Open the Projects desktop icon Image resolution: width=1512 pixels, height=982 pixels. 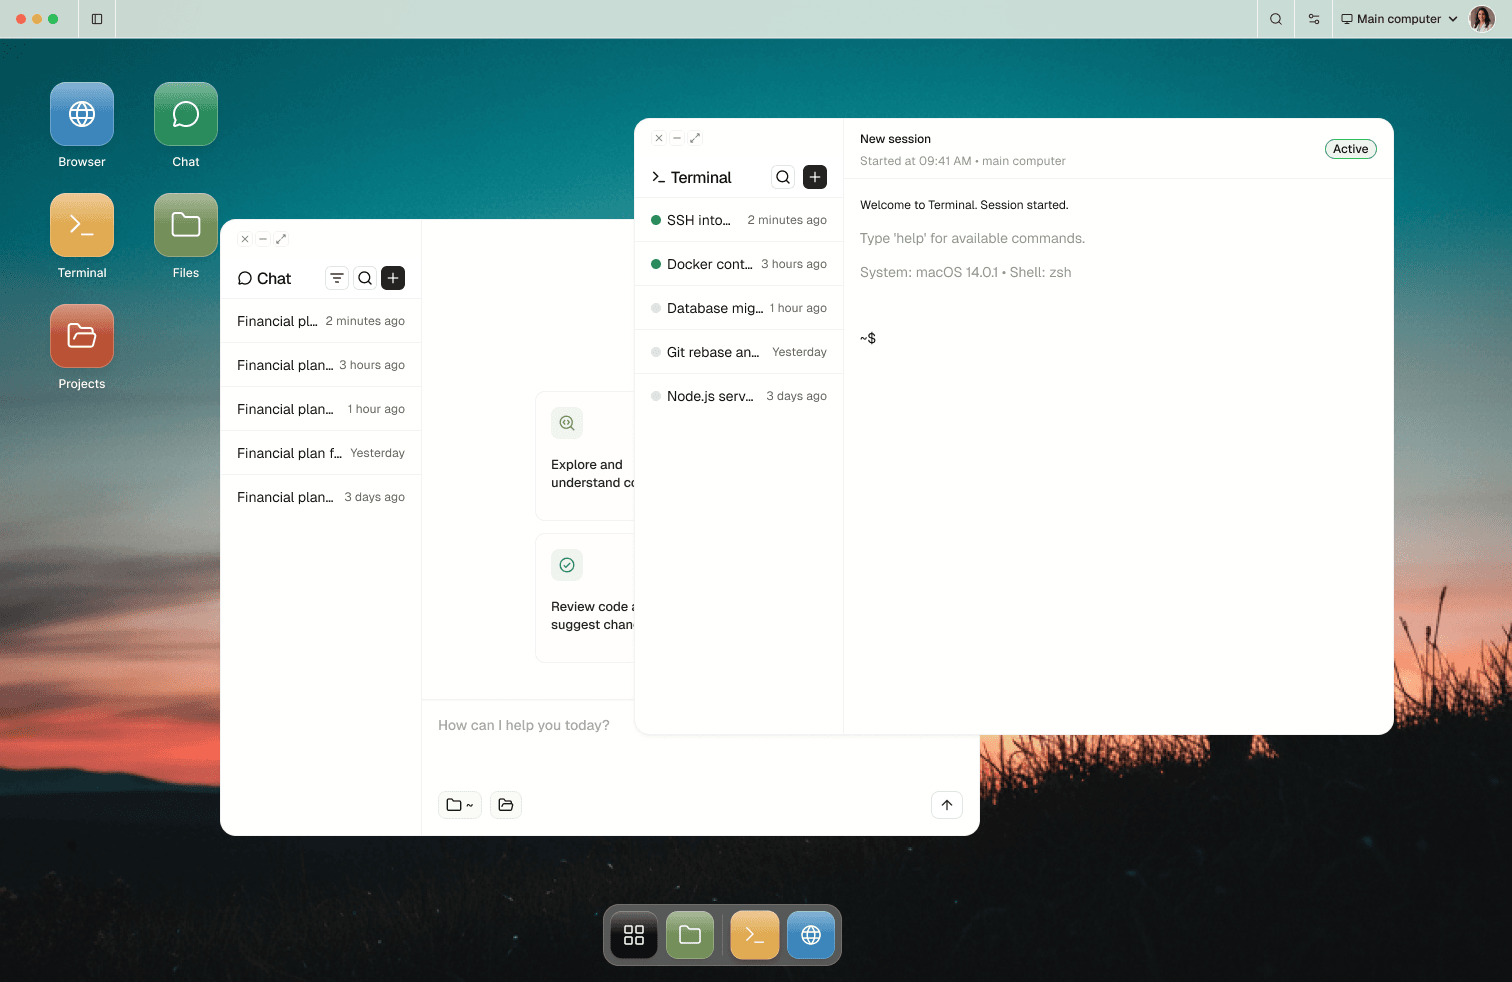click(82, 336)
